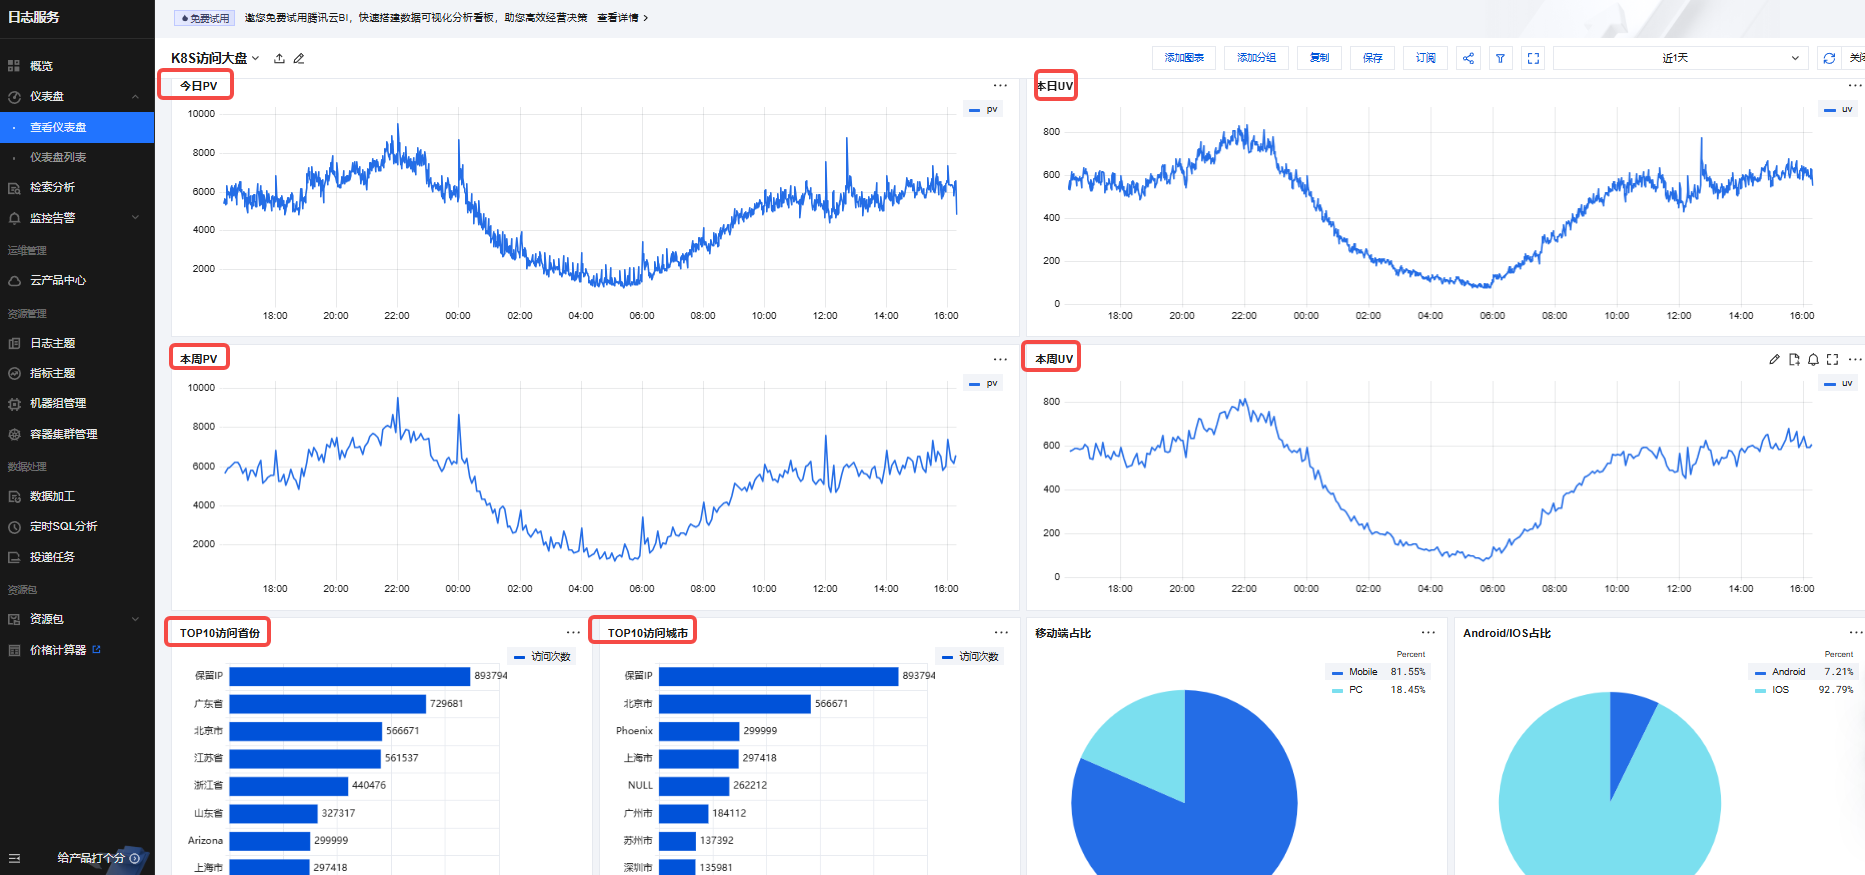Viewport: 1865px width, 875px height.
Task: Toggle the Android legend entry
Action: click(x=1804, y=672)
